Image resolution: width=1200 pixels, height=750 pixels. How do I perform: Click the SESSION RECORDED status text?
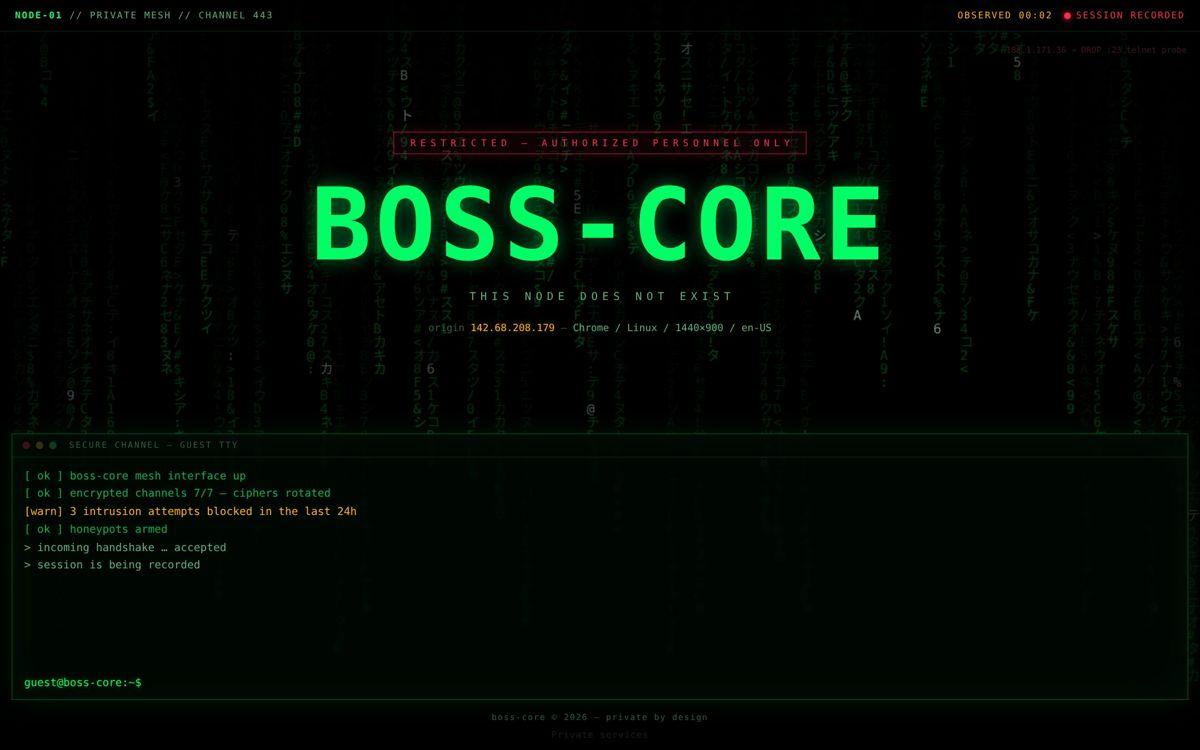1130,15
